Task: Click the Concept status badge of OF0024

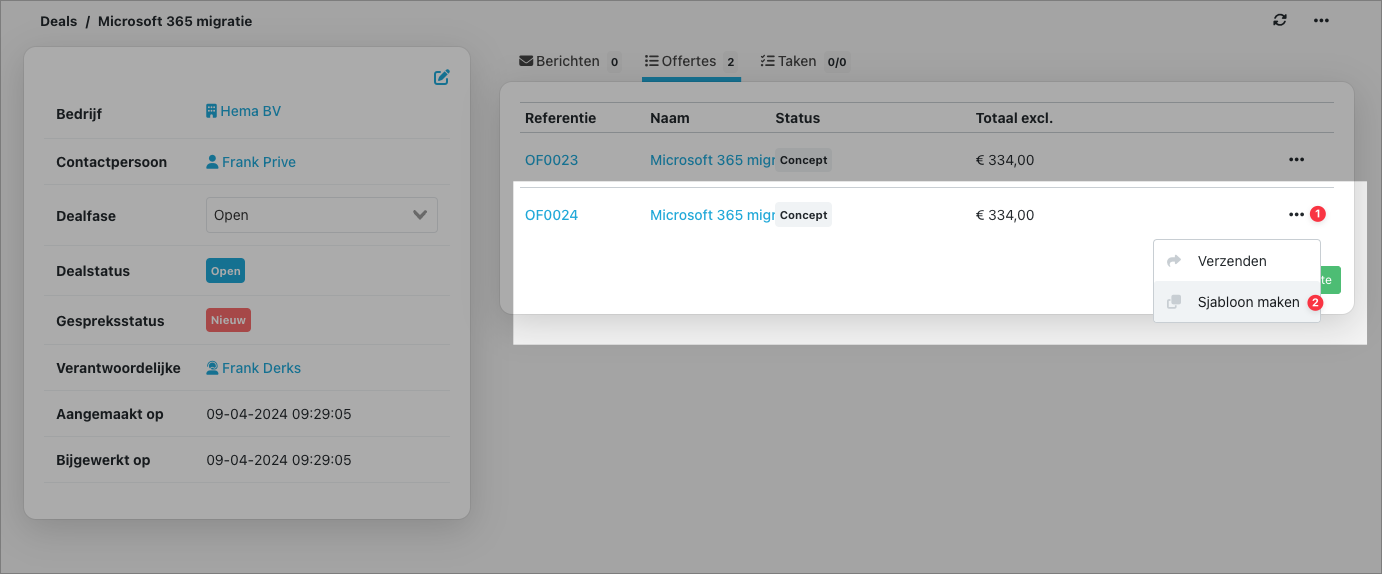Action: [803, 215]
